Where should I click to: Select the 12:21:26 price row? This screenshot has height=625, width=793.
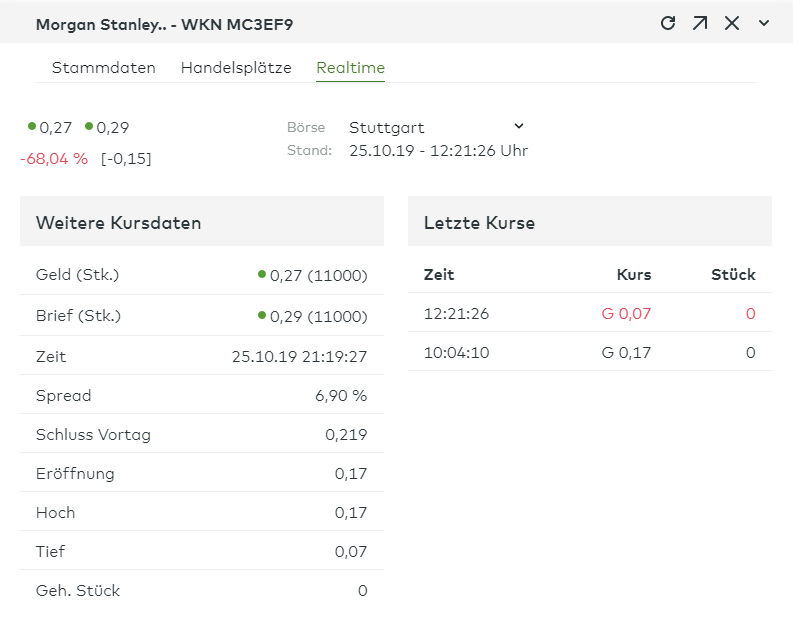589,313
